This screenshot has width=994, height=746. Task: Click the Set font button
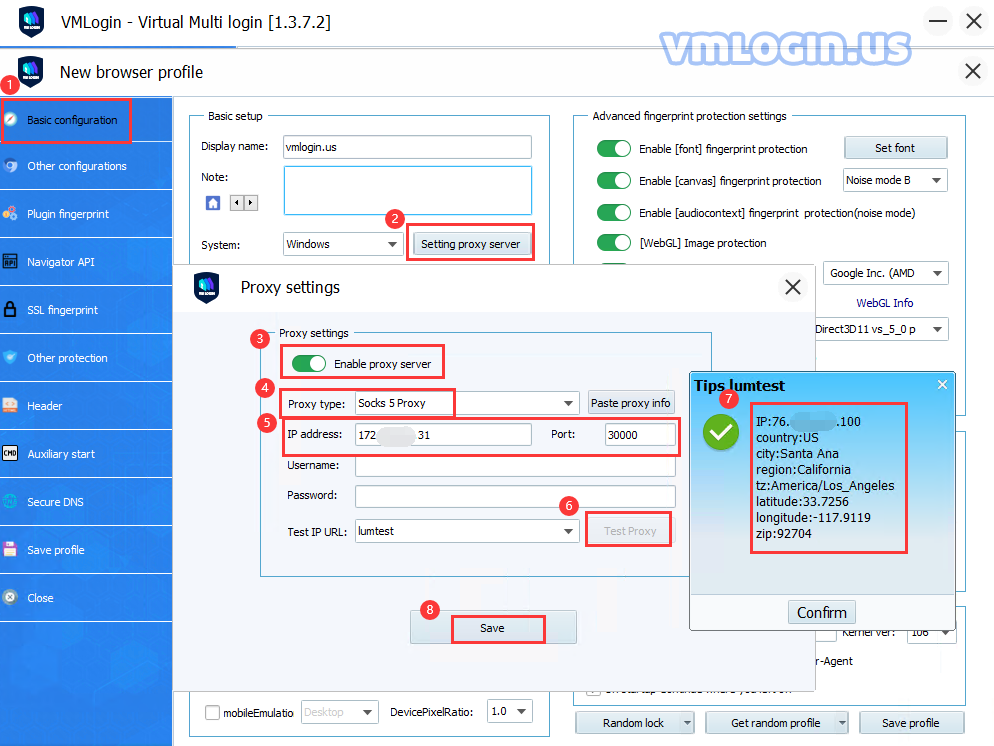pyautogui.click(x=895, y=148)
